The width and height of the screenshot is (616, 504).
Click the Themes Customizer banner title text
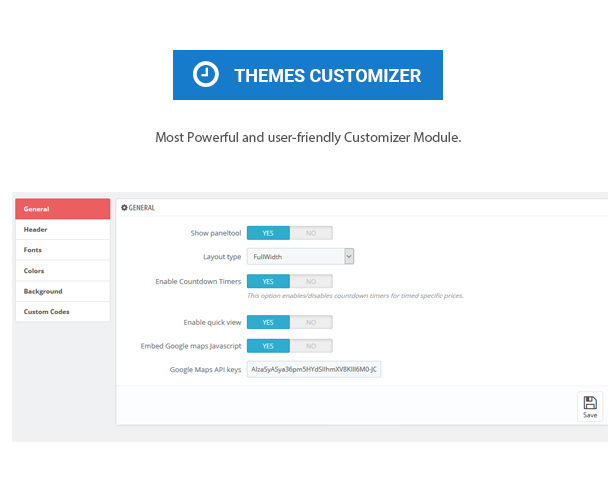327,75
